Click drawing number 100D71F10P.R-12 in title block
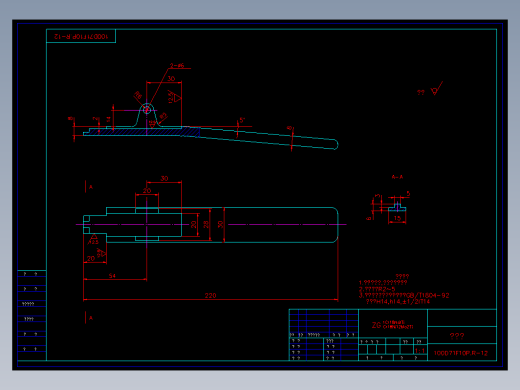 [461, 353]
